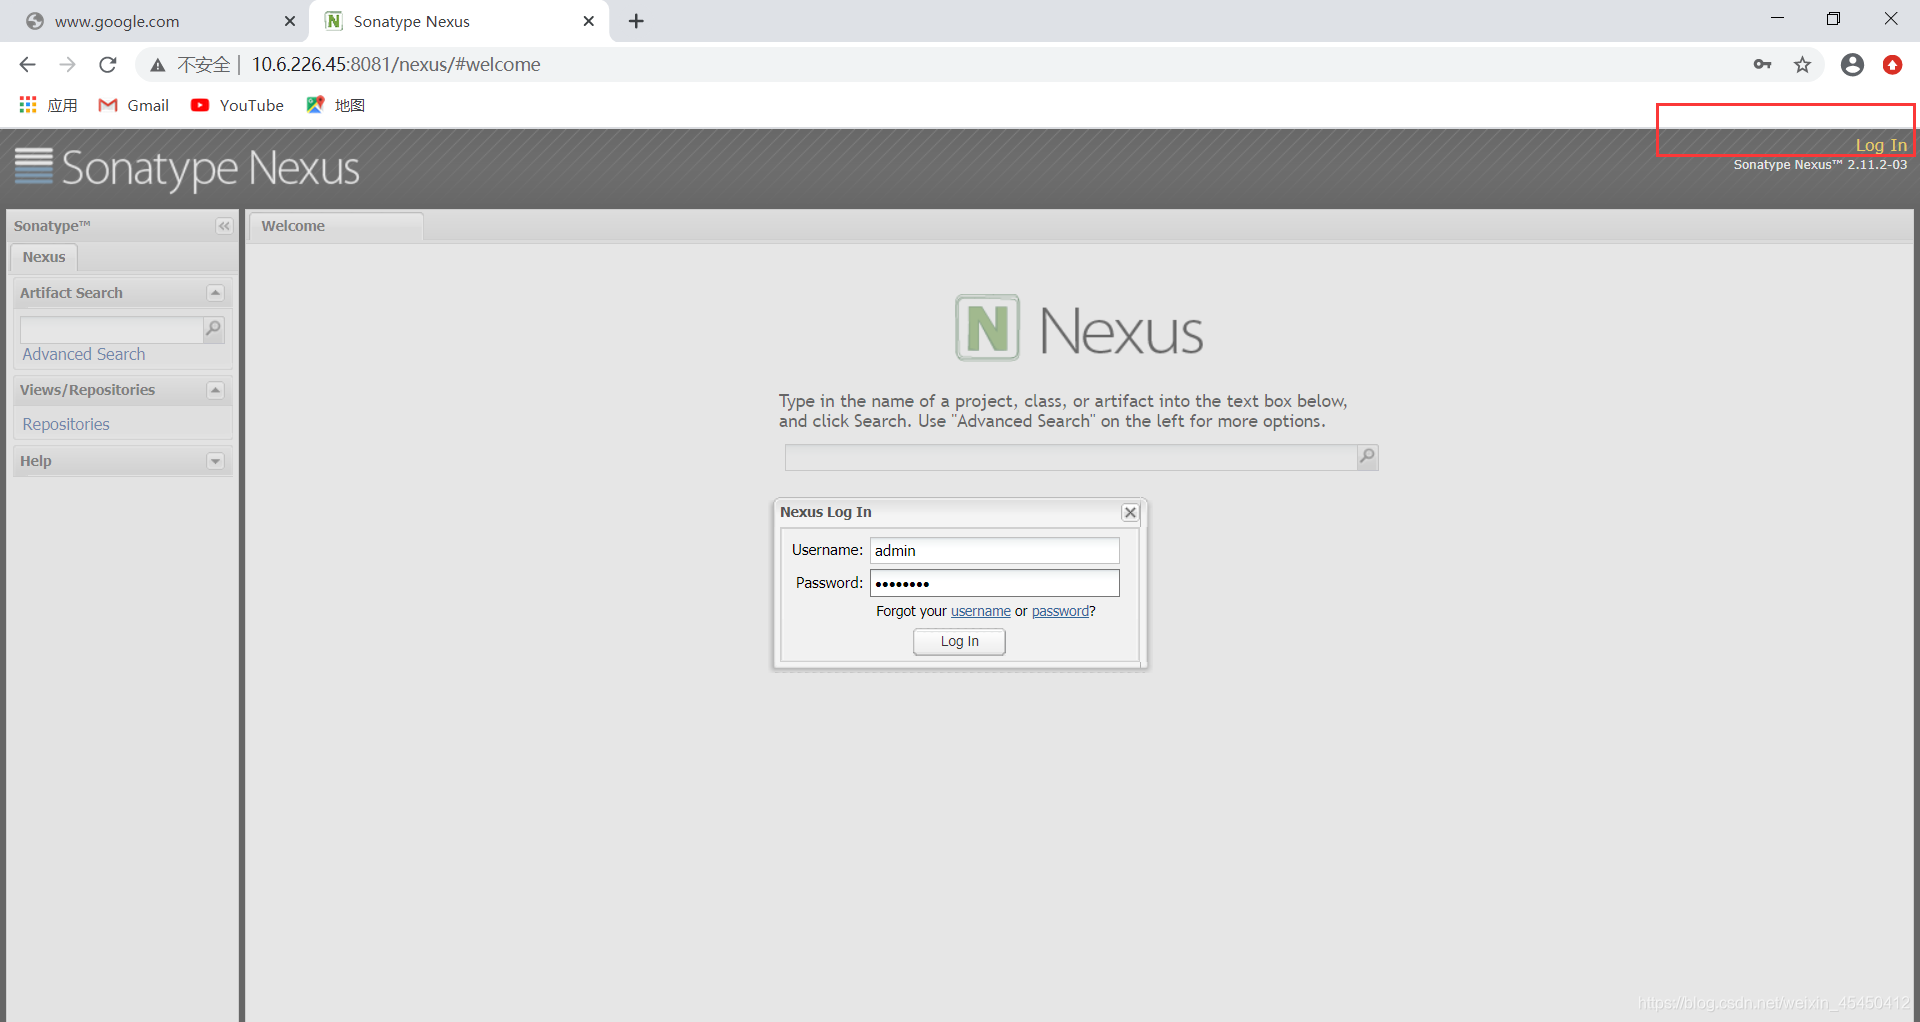Click the Username field

(x=994, y=551)
